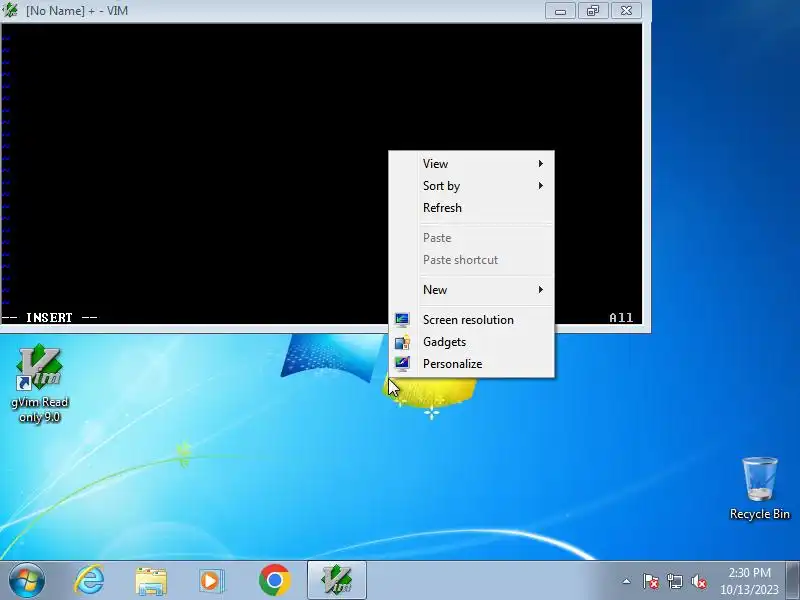Open the Windows Start orb
This screenshot has width=800, height=600.
pyautogui.click(x=27, y=580)
